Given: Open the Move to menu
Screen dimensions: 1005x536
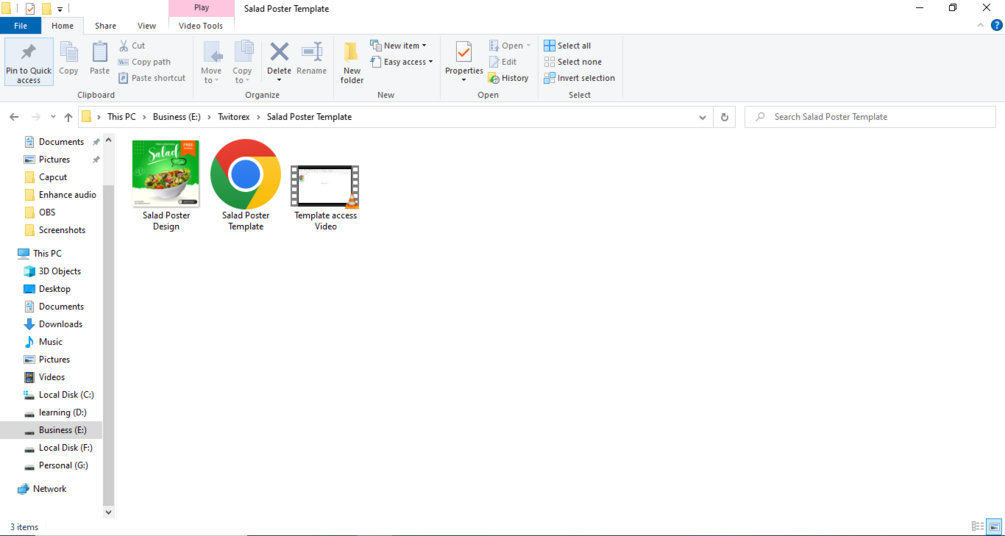Looking at the screenshot, I should click(x=211, y=62).
